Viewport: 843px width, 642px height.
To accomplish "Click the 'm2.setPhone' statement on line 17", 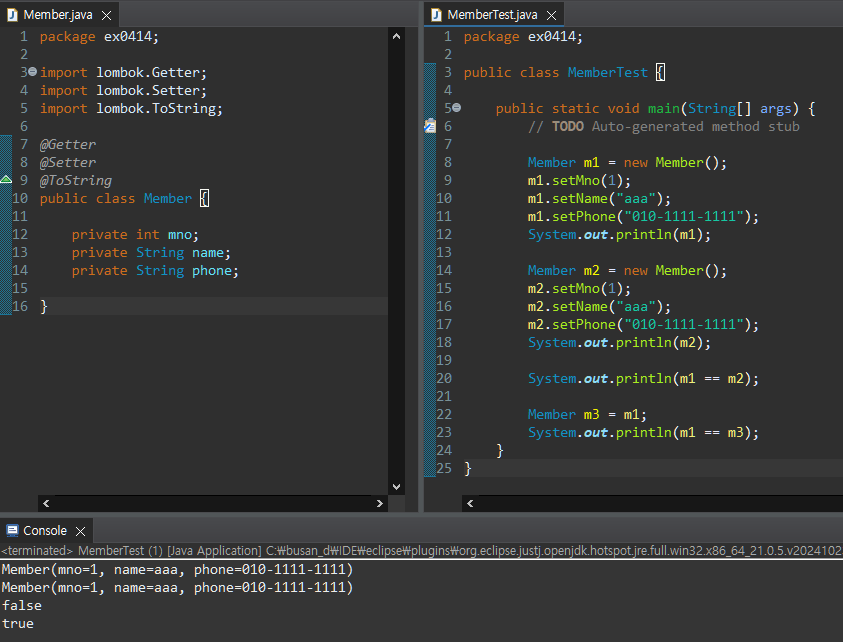I will coord(643,325).
